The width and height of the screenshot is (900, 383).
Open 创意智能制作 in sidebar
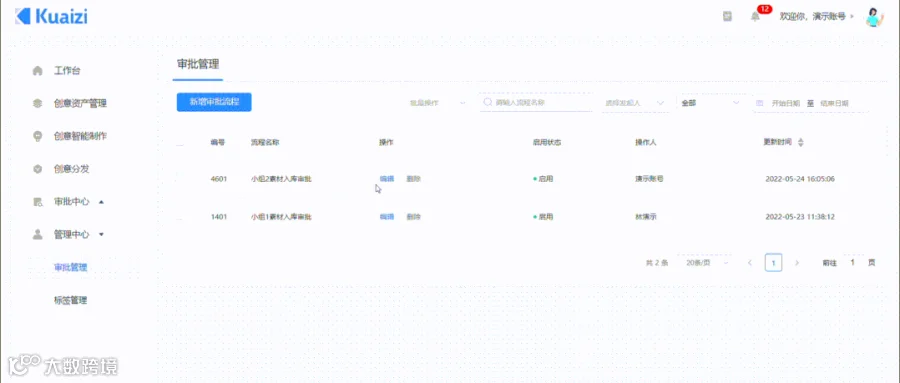click(80, 136)
